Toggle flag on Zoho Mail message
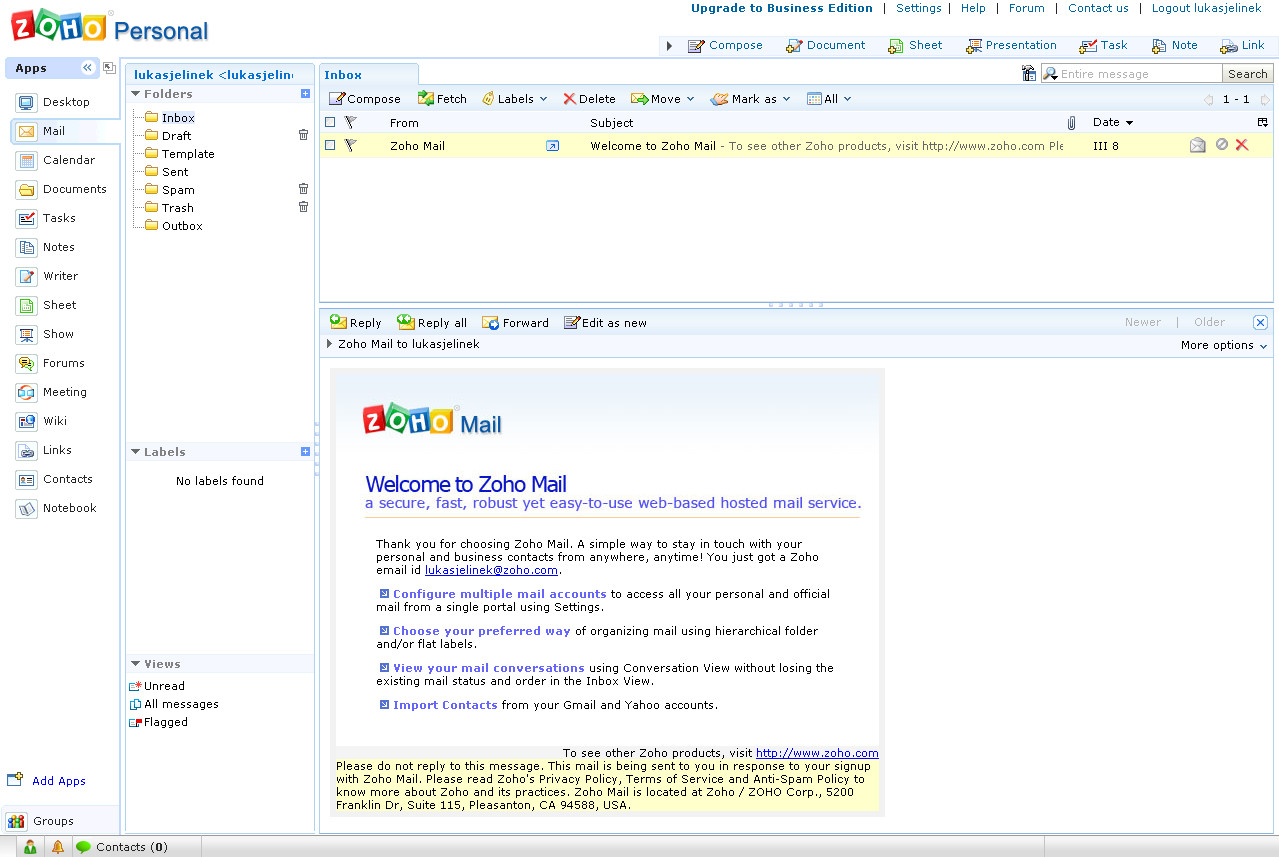This screenshot has height=857, width=1279. click(x=350, y=145)
